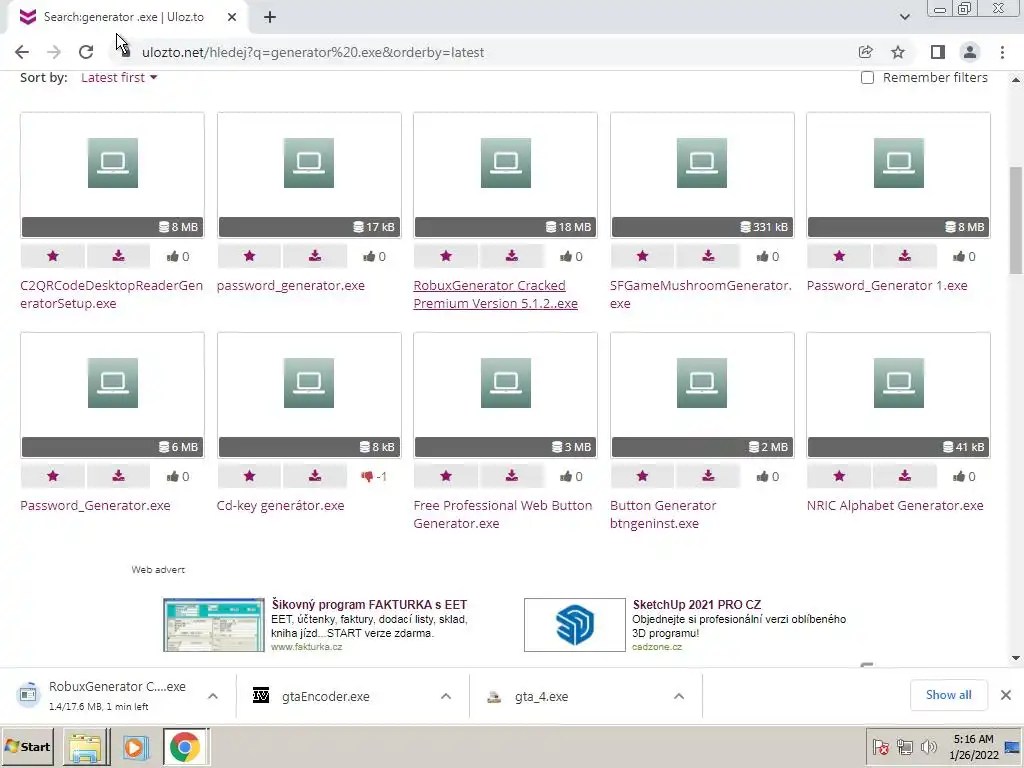Open SFGameMushroomGenerator.exe link

click(701, 295)
